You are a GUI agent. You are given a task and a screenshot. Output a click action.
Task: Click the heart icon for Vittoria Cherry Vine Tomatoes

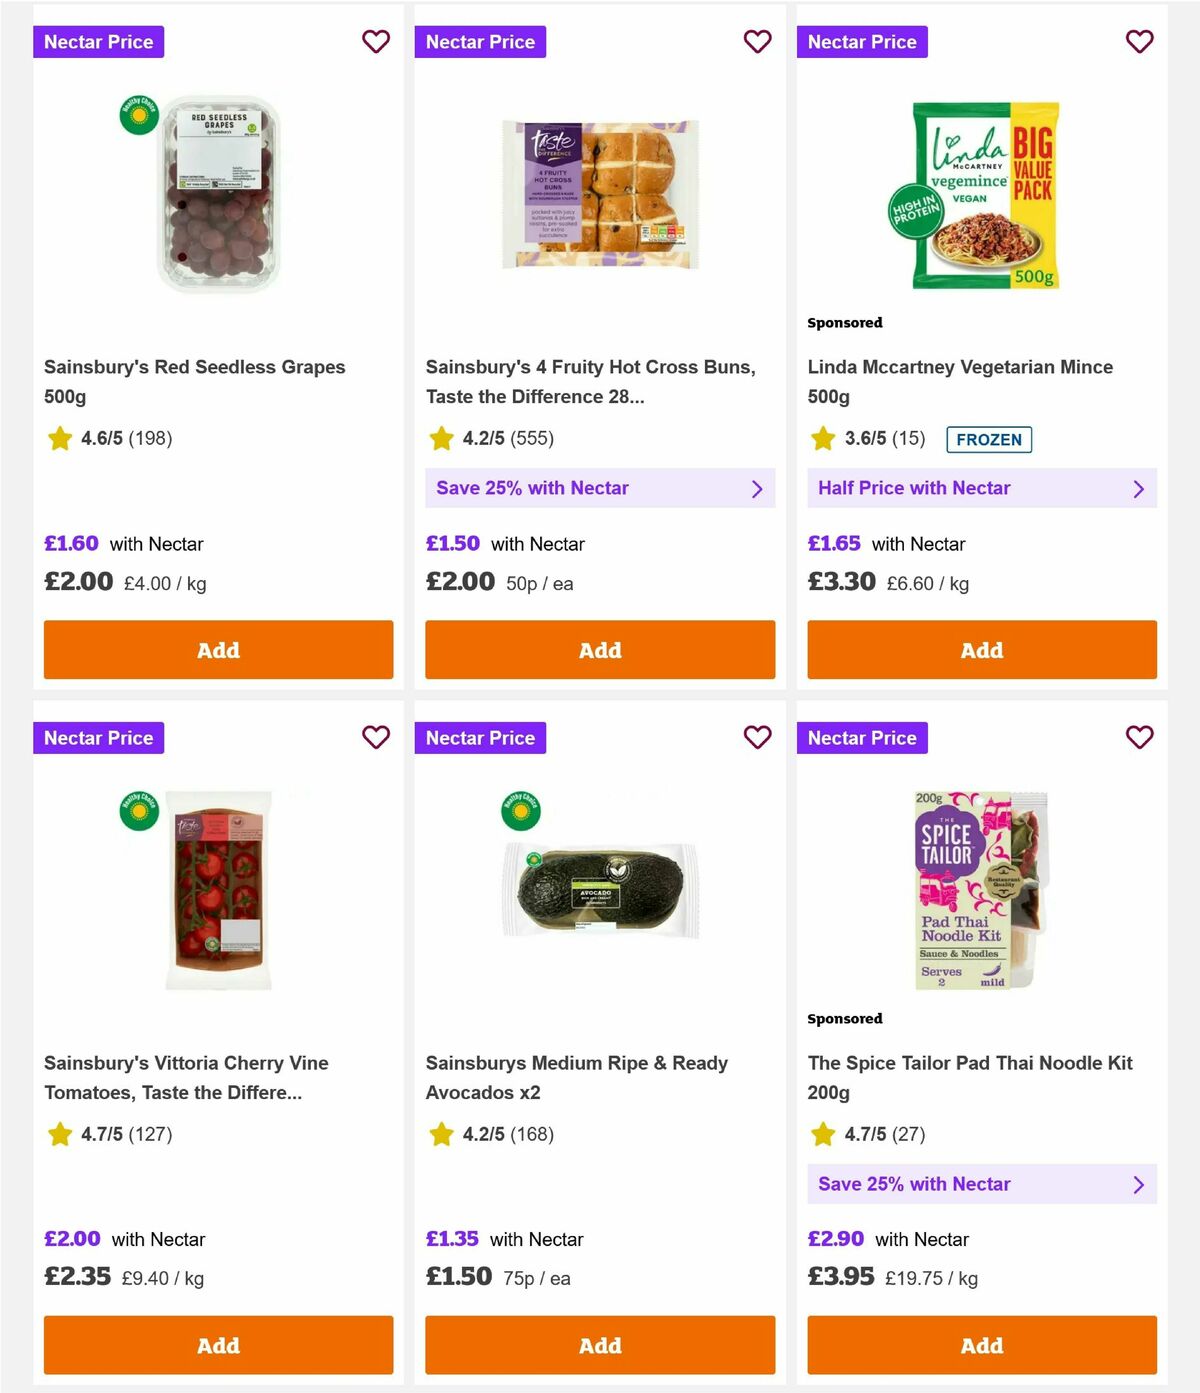coord(376,737)
